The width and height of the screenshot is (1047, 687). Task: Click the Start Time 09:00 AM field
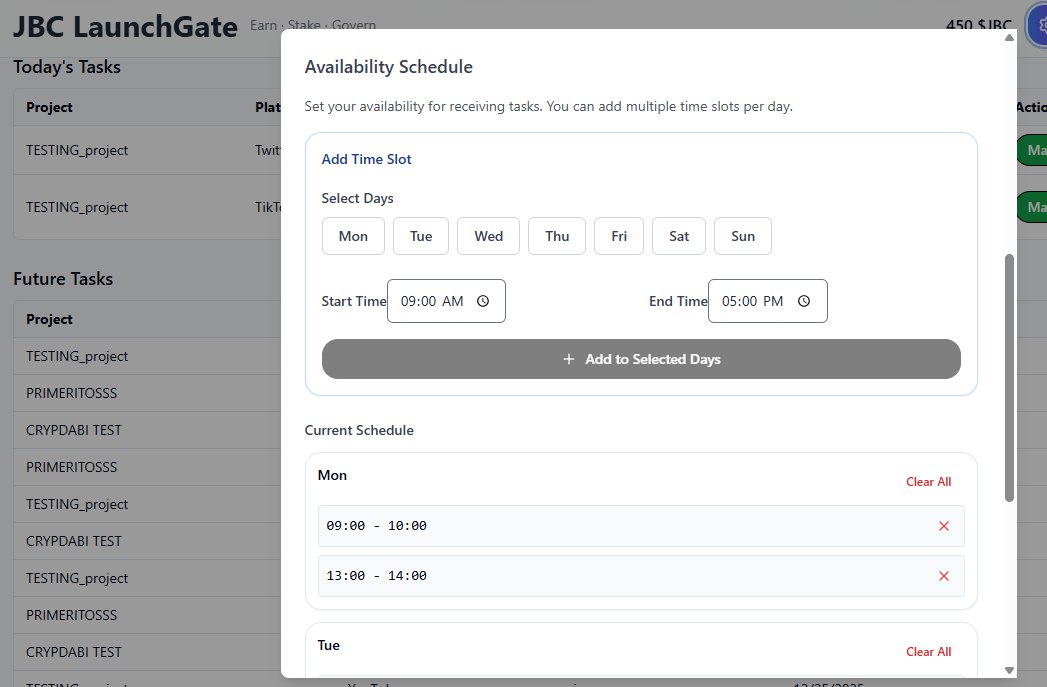[x=446, y=301]
